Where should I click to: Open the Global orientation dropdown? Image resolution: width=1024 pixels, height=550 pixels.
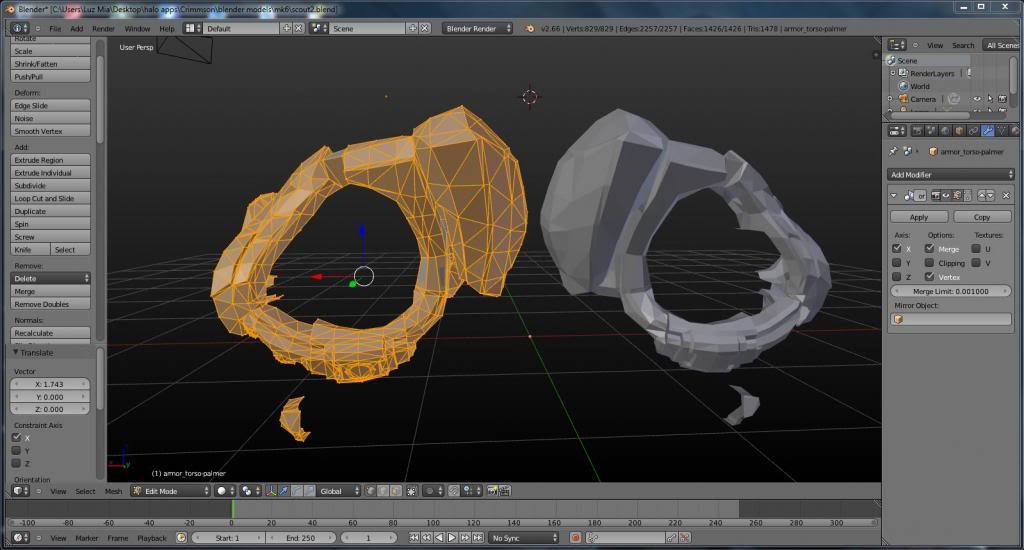[338, 491]
